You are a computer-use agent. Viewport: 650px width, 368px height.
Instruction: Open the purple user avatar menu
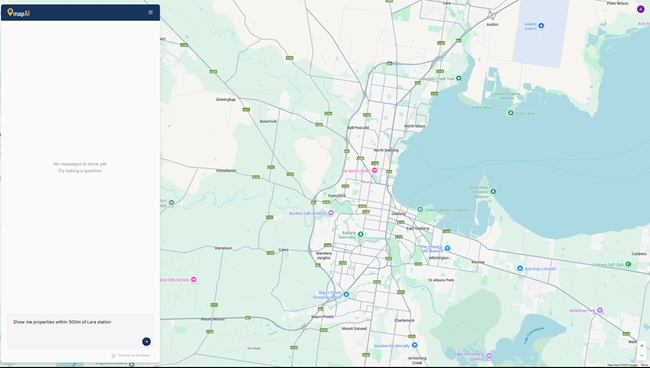[640, 9]
